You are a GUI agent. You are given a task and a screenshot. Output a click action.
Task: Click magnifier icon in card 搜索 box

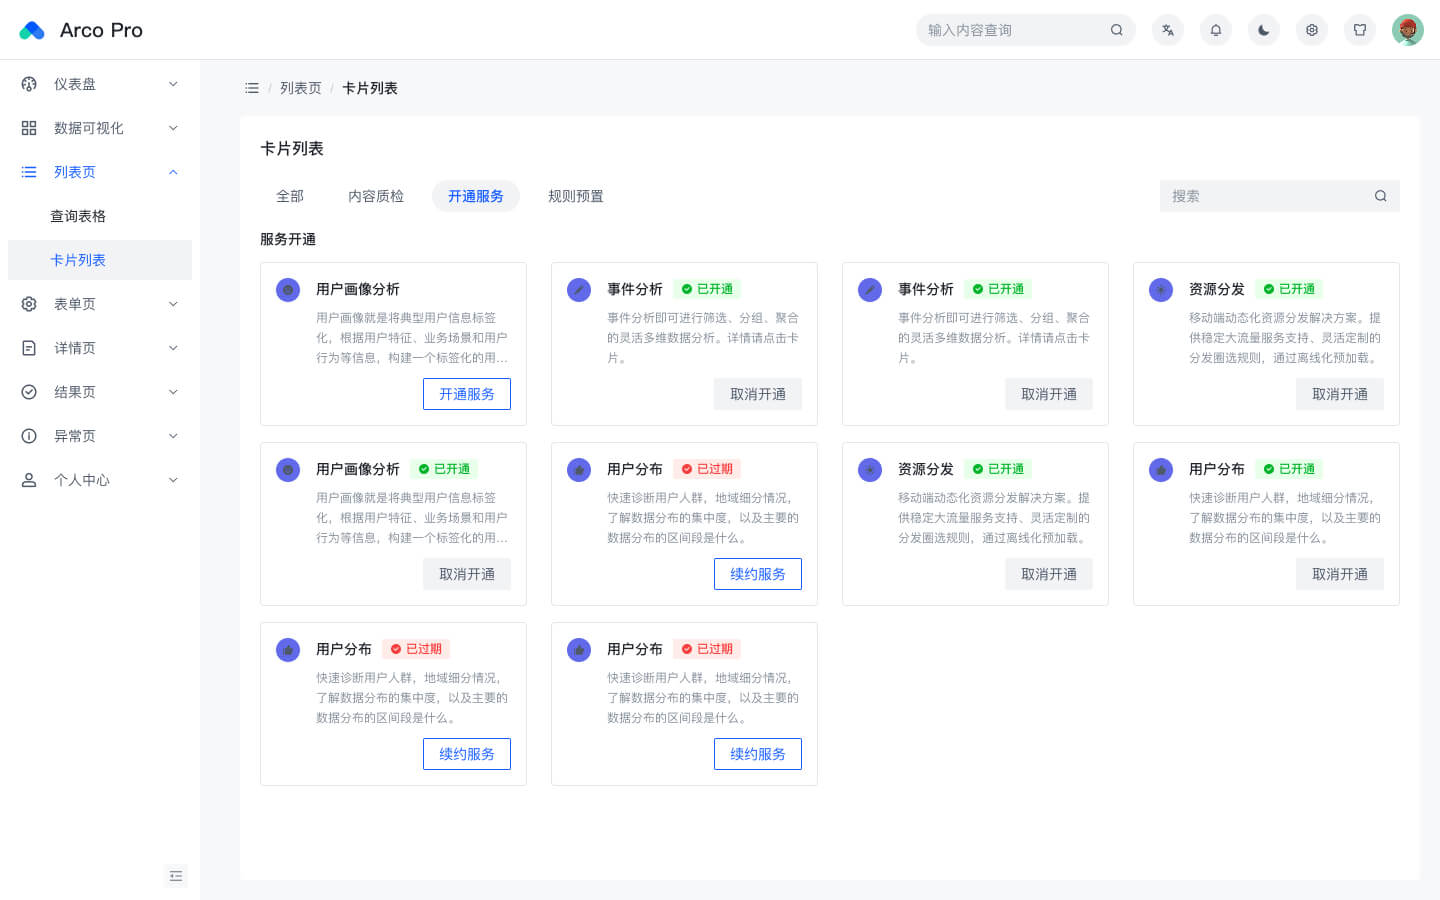pyautogui.click(x=1380, y=196)
